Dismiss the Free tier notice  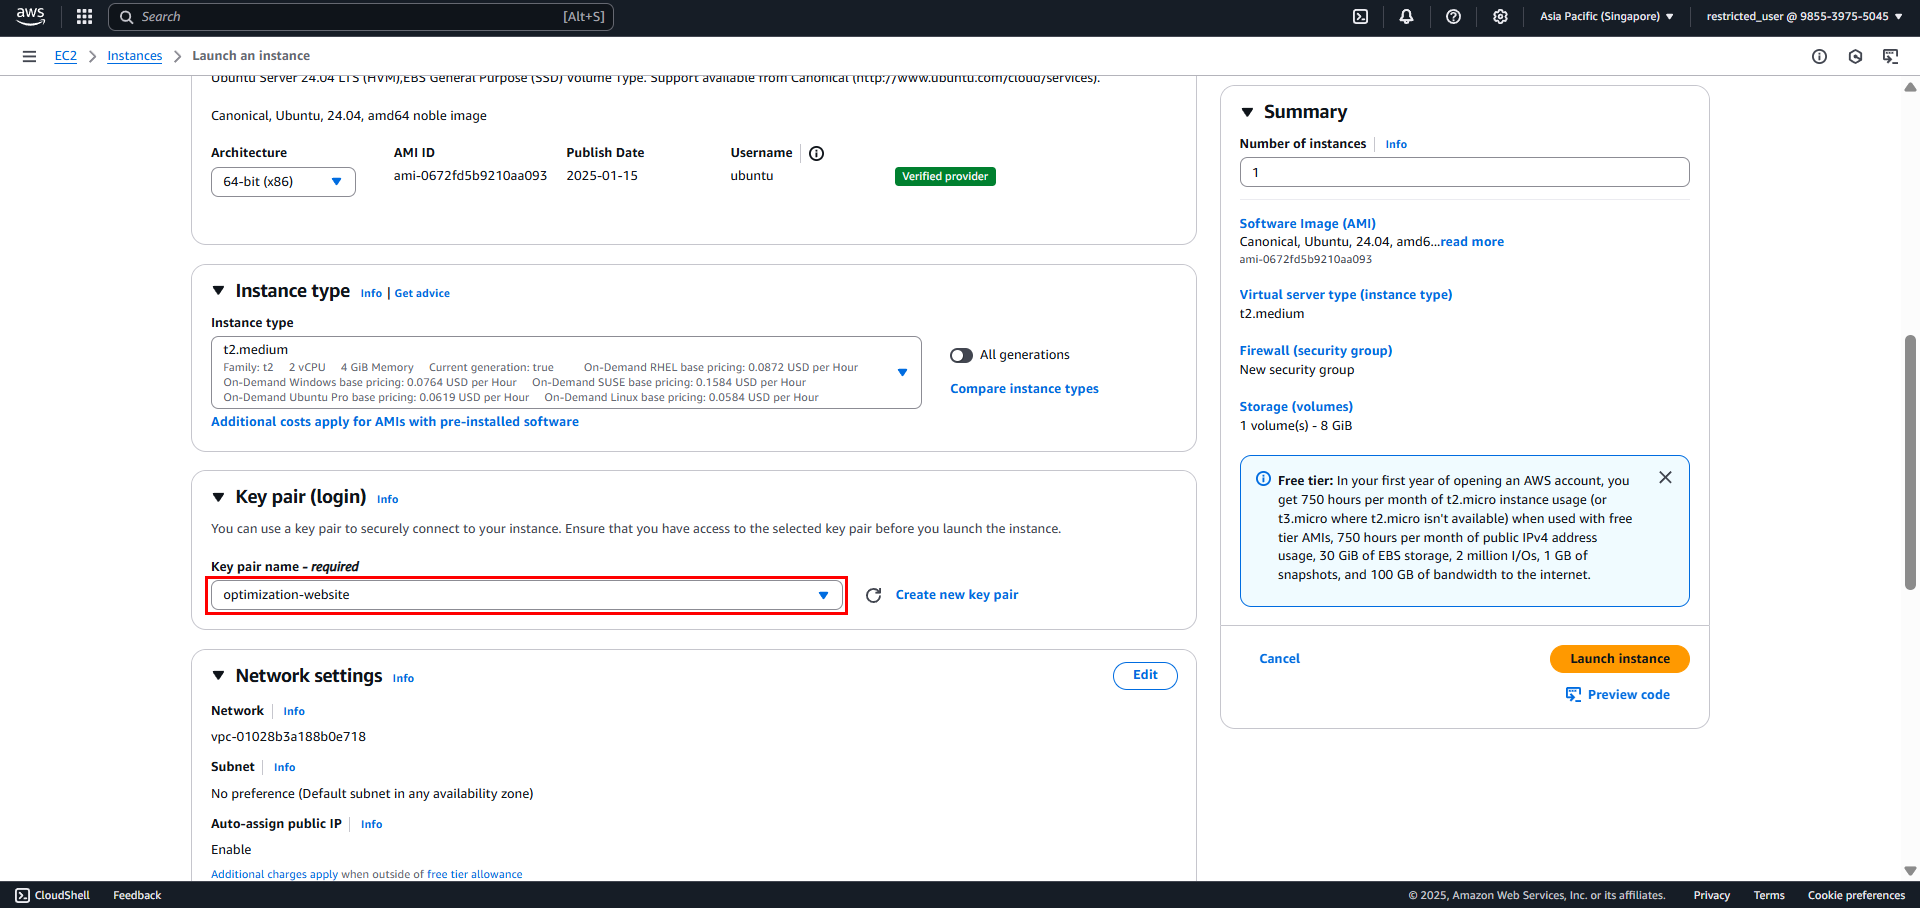(x=1665, y=478)
